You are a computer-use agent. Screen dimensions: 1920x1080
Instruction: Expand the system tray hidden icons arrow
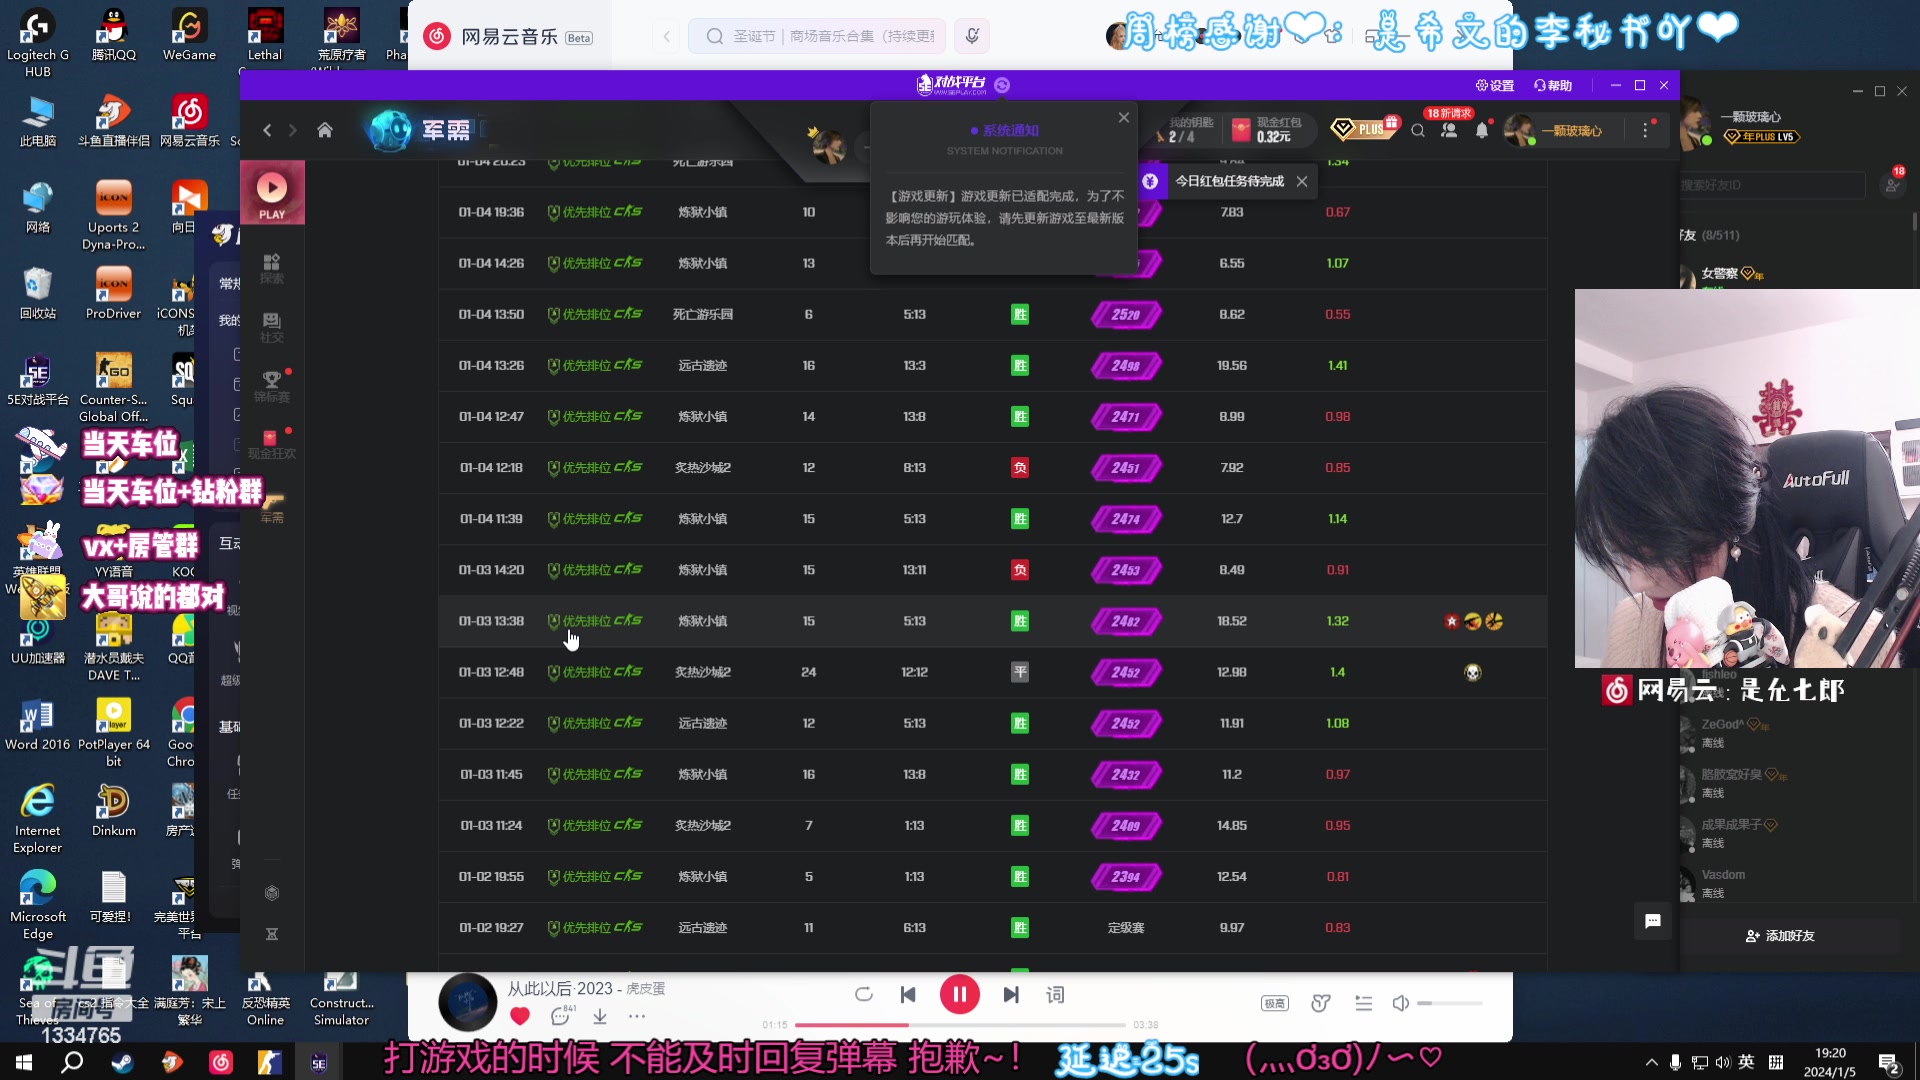(1651, 1062)
